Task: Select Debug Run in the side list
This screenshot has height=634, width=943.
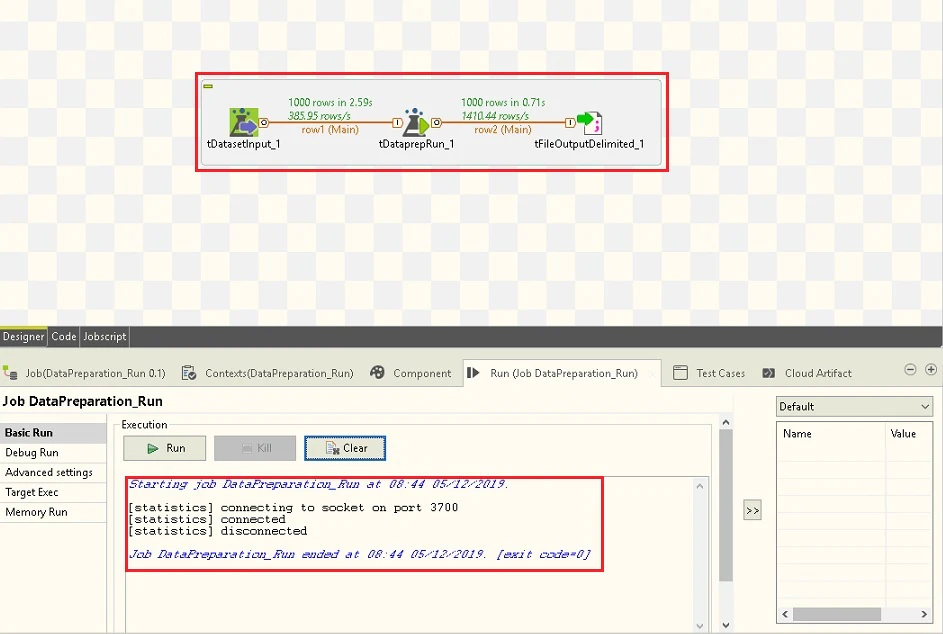Action: 53,452
